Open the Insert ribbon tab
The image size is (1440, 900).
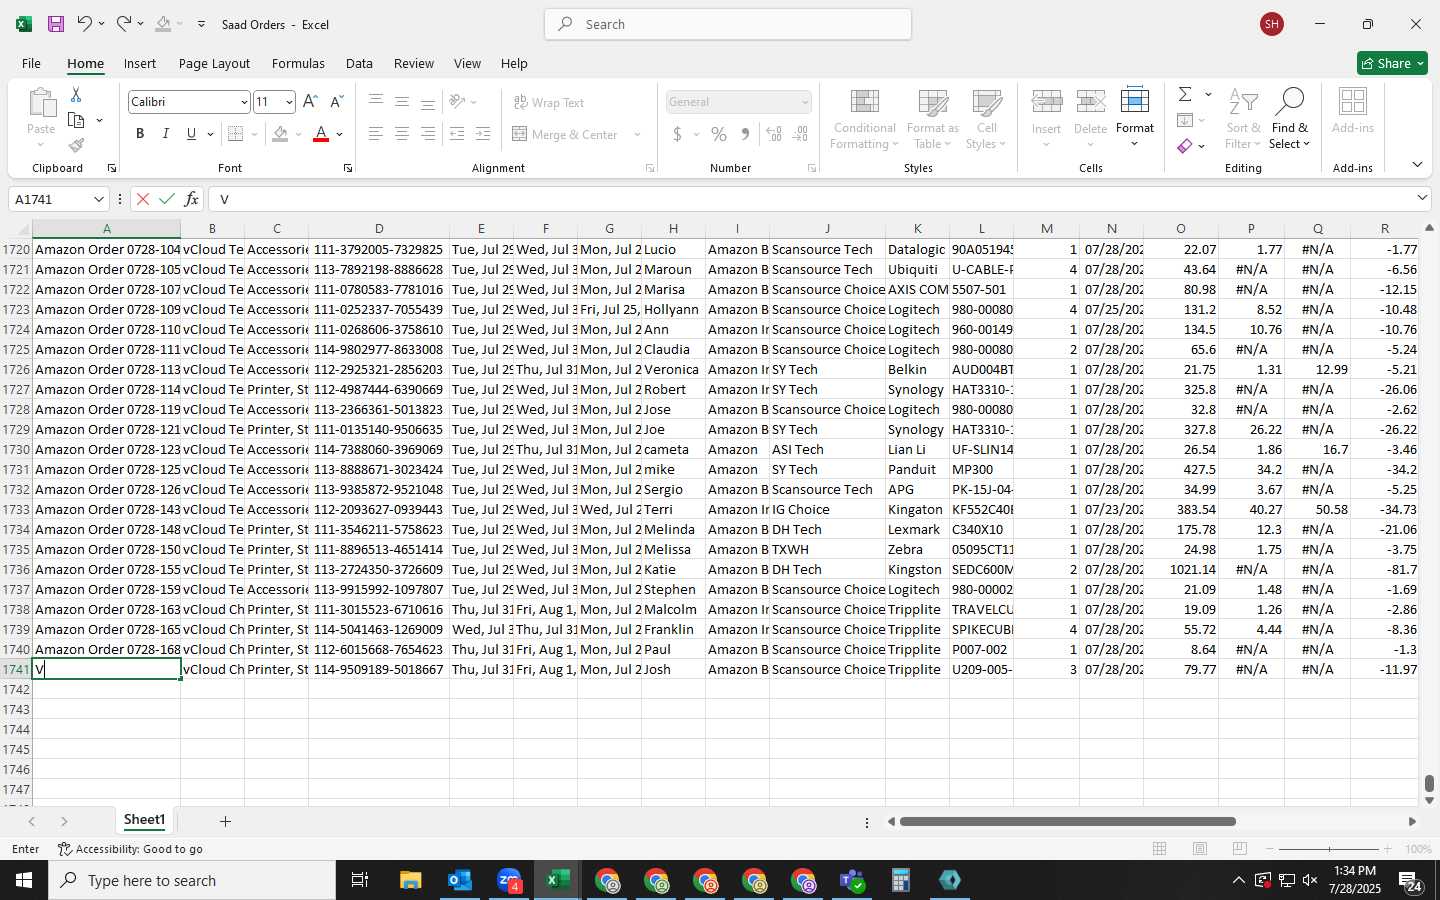(140, 63)
